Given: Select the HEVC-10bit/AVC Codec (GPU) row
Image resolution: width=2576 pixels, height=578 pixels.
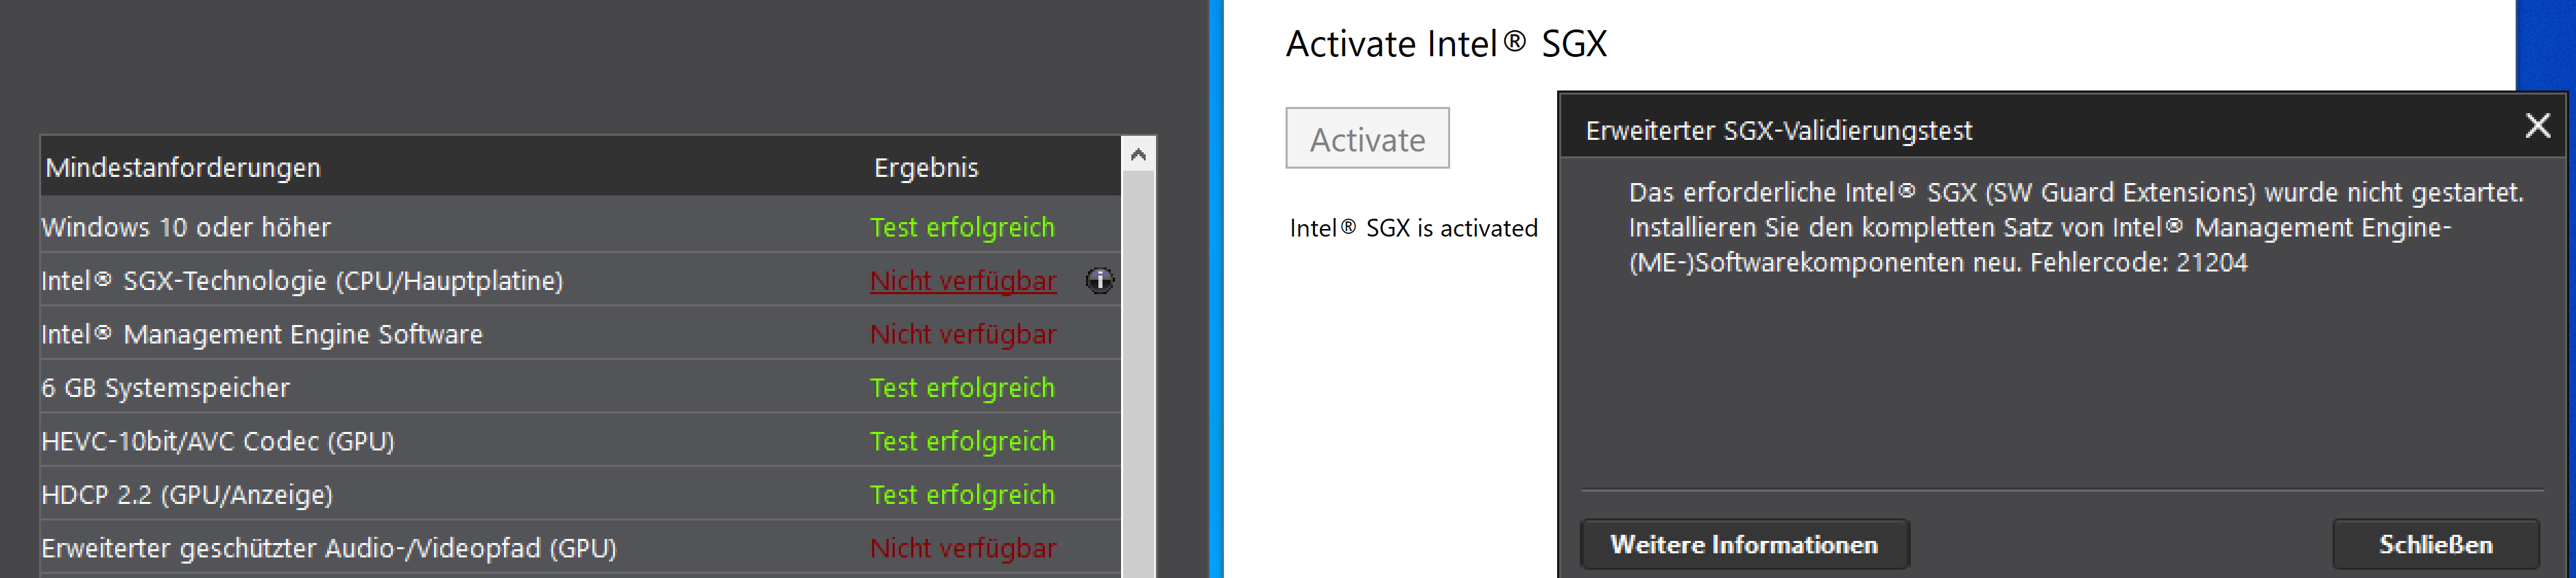Looking at the screenshot, I should 580,441.
